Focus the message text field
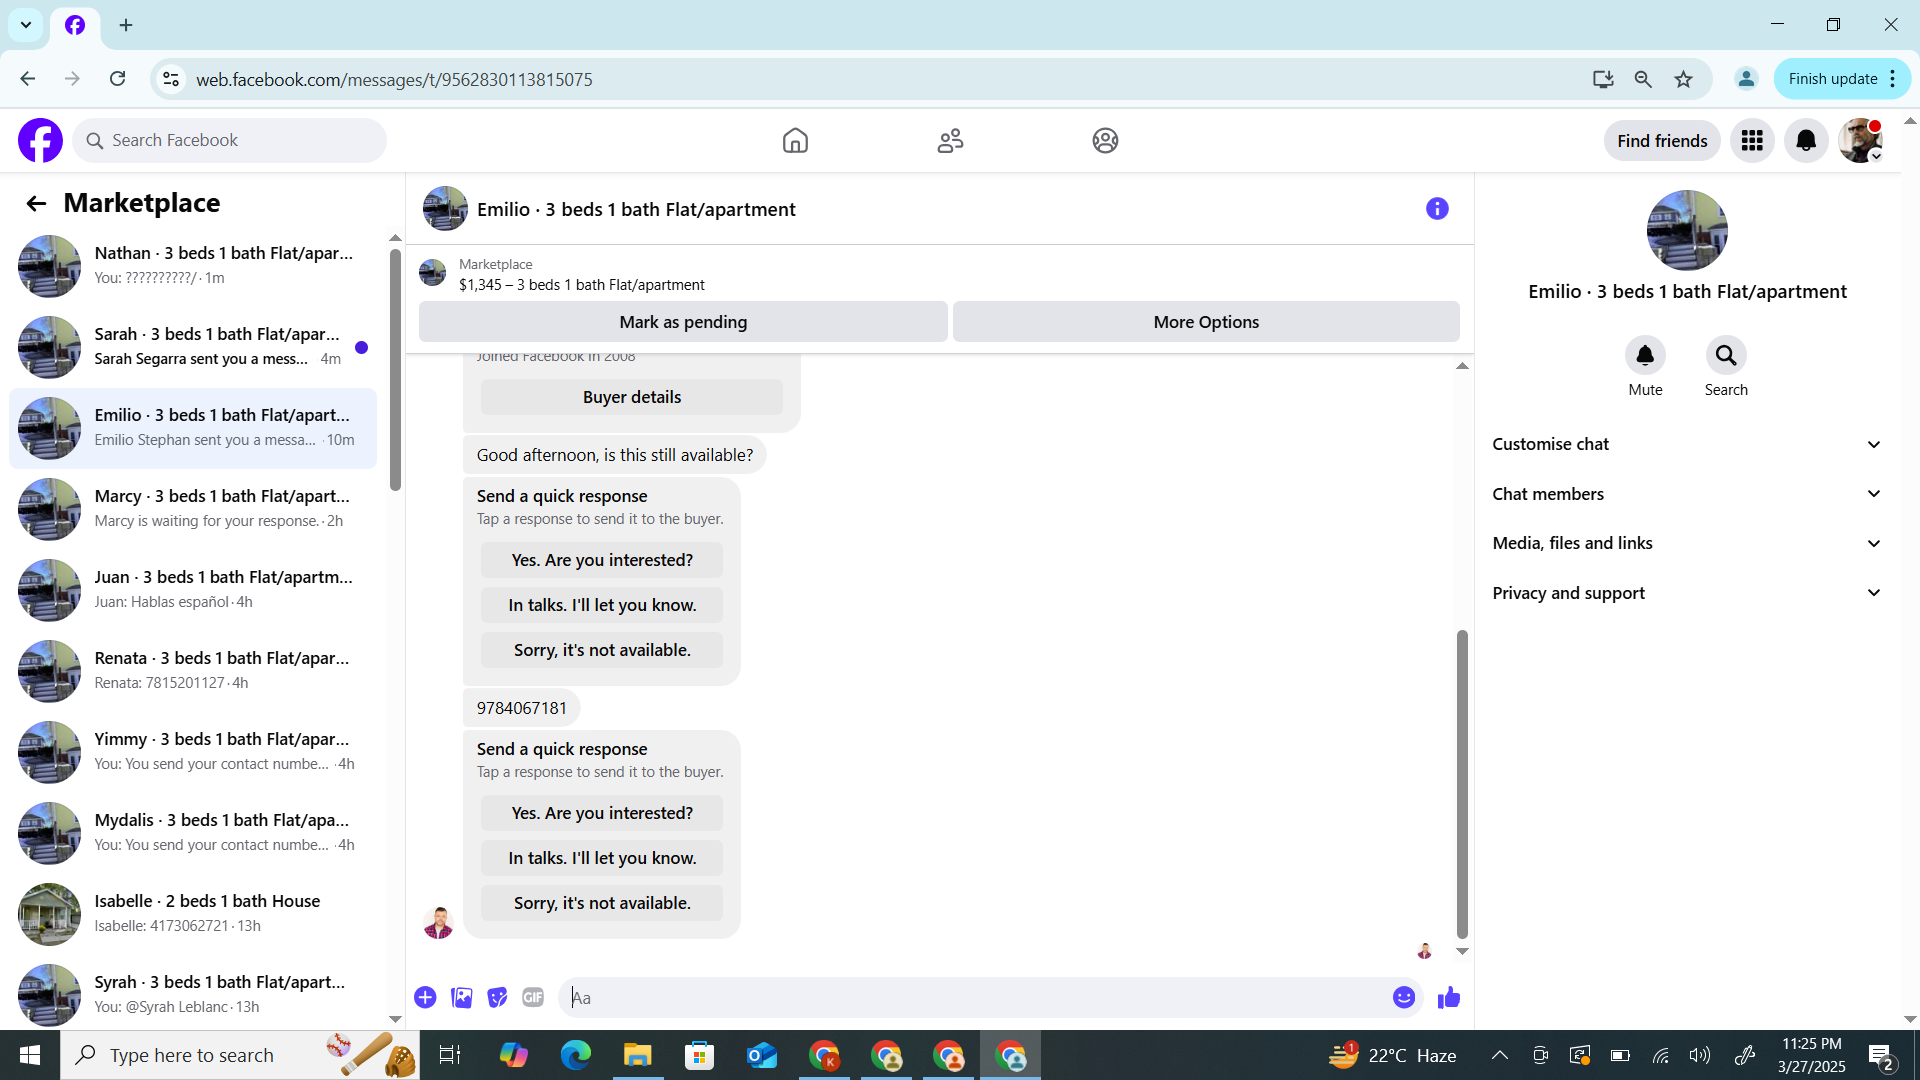Screen dimensions: 1920x1080 [x=977, y=998]
